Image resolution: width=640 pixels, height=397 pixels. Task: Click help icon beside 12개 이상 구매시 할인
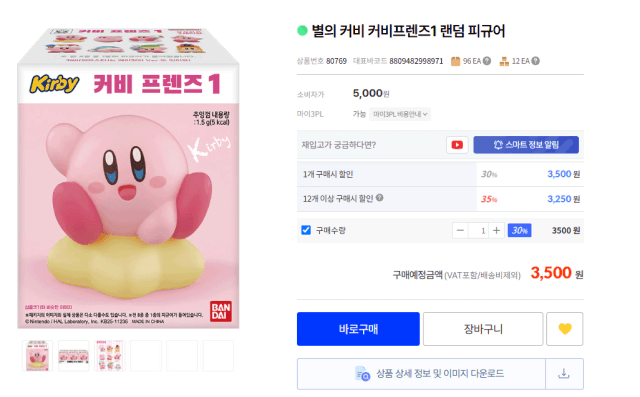tap(380, 198)
